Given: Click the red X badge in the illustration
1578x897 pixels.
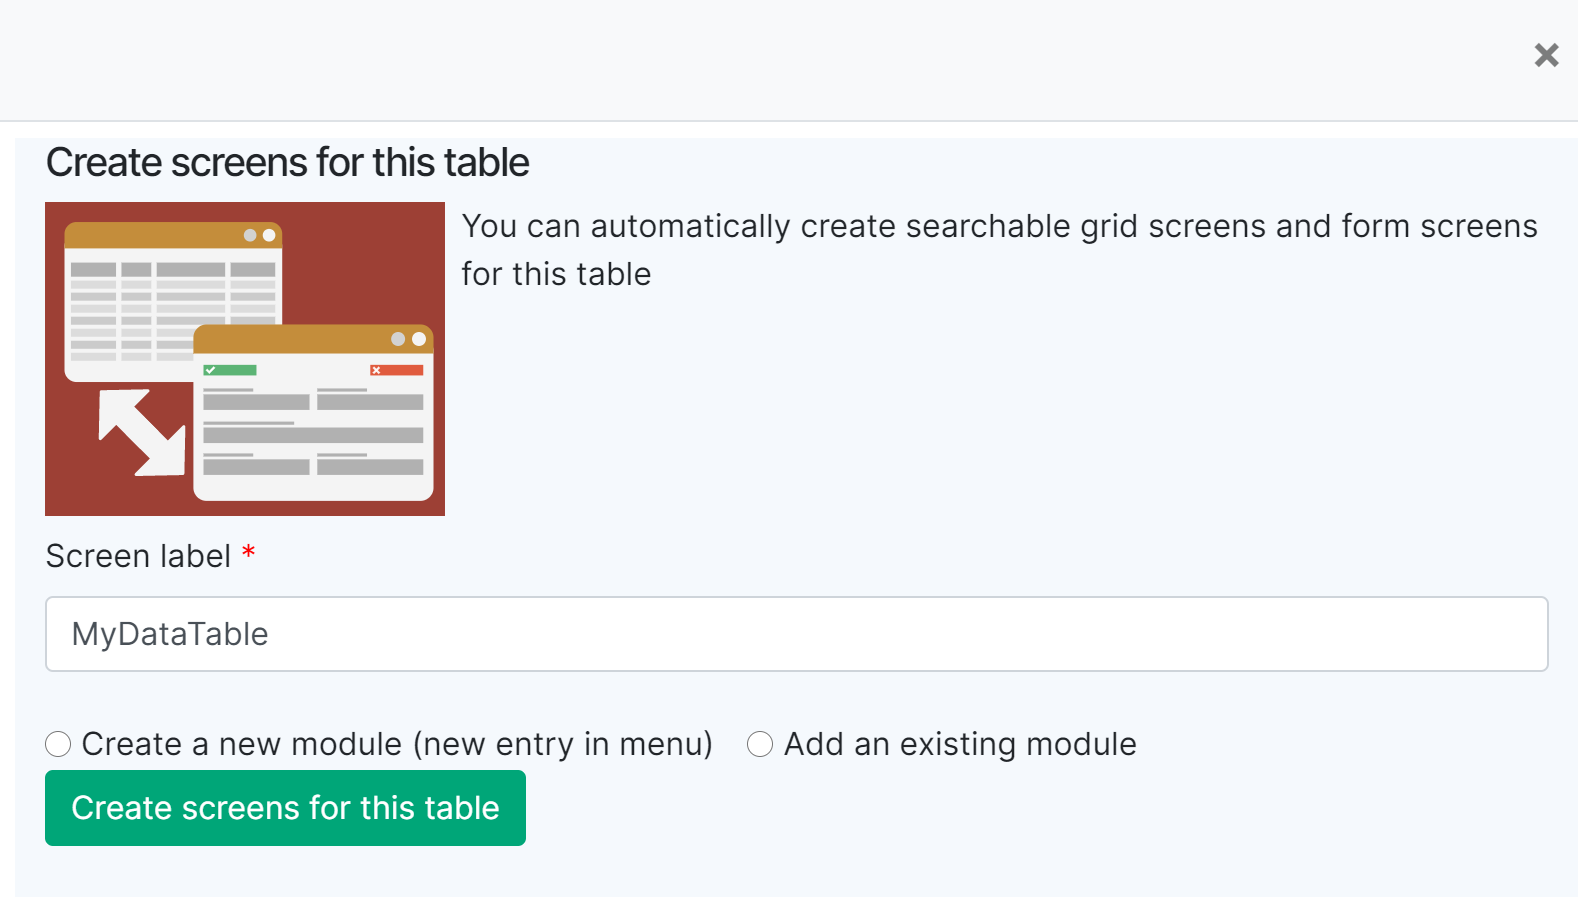Looking at the screenshot, I should pyautogui.click(x=396, y=370).
